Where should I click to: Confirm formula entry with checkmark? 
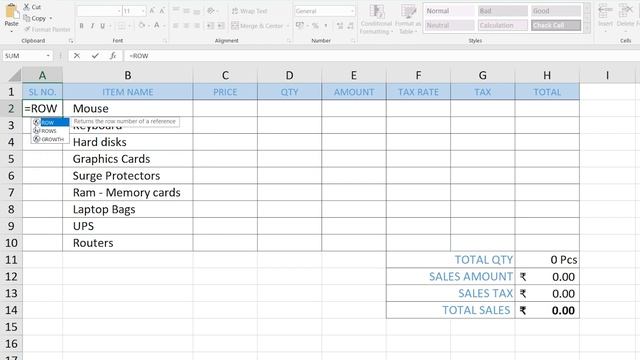point(95,56)
